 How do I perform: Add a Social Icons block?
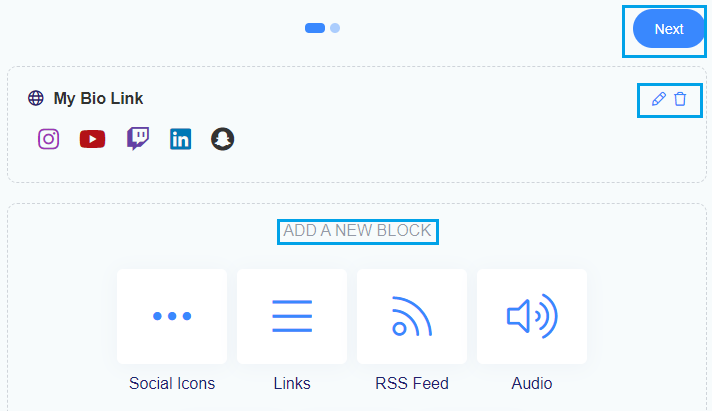coord(172,316)
